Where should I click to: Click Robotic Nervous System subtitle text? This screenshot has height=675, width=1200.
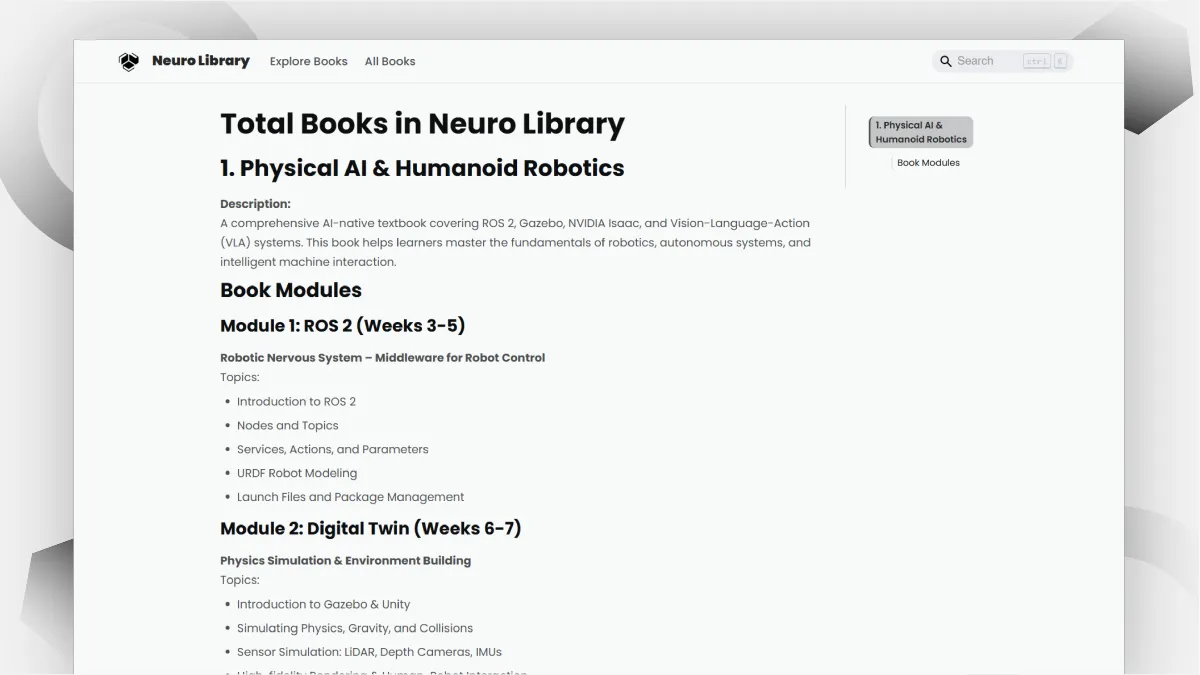click(x=382, y=358)
